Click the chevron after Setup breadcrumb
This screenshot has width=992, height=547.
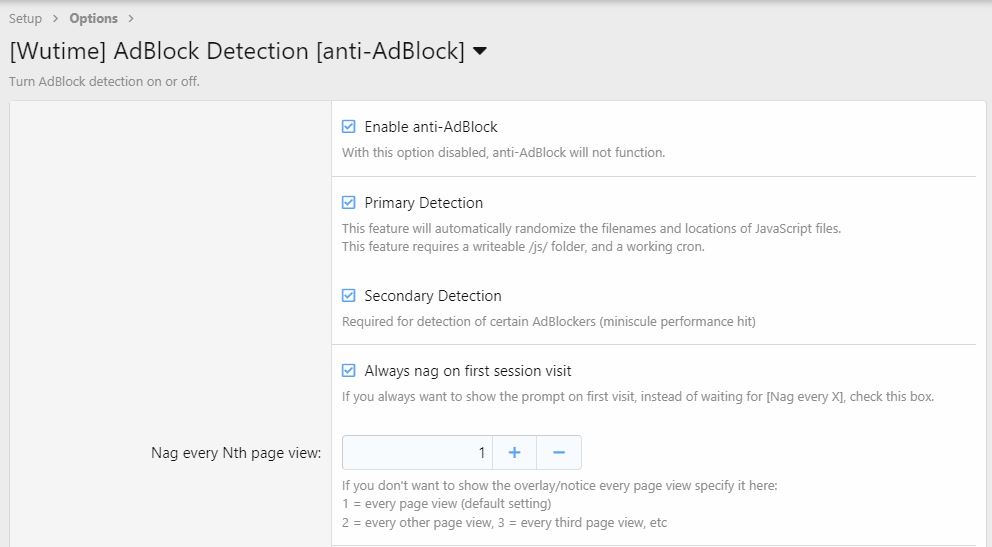click(x=56, y=18)
